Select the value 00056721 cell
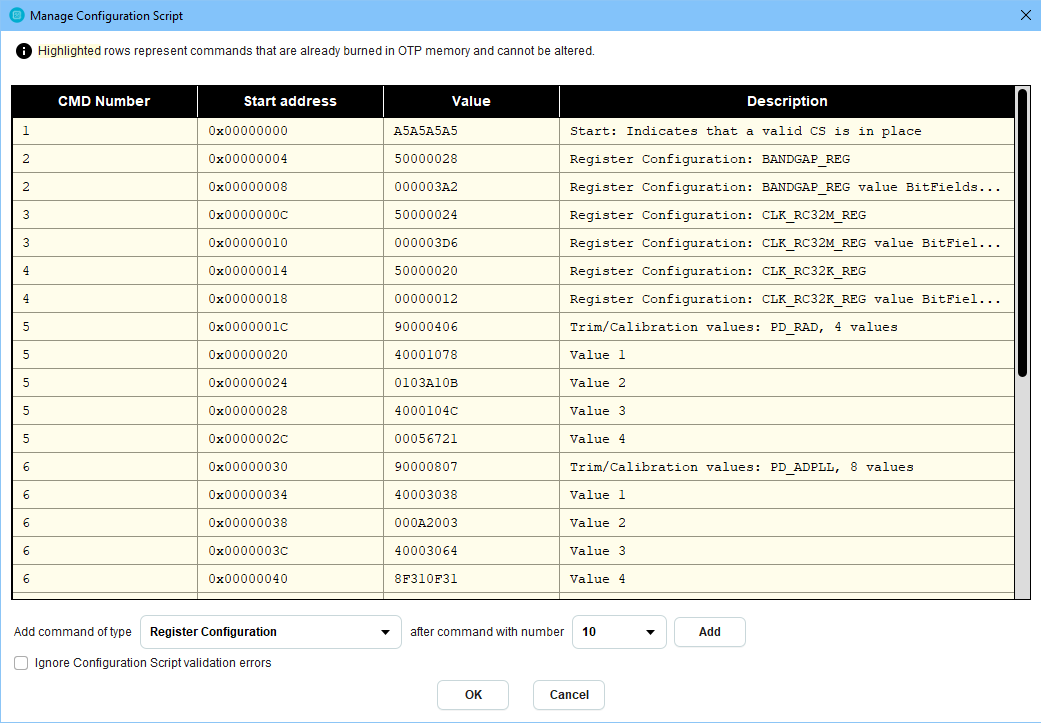Image resolution: width=1041 pixels, height=723 pixels. 471,438
